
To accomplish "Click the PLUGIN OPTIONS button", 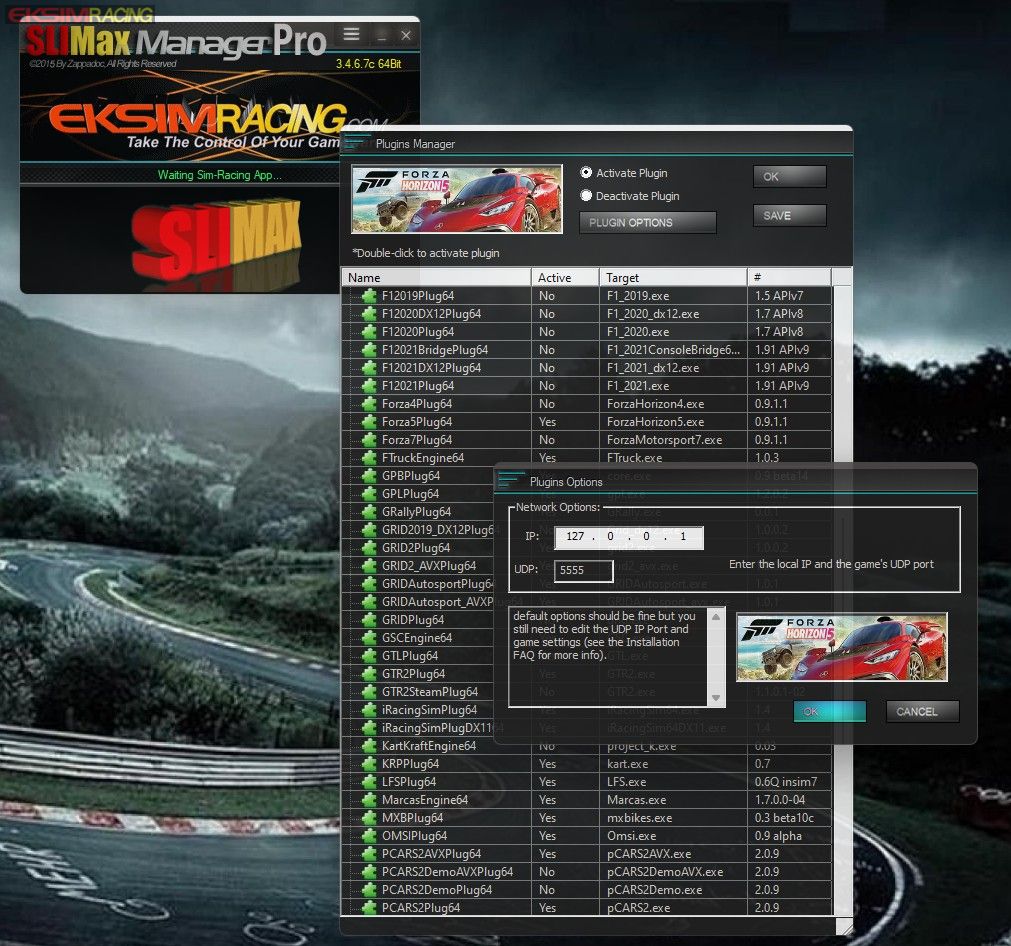I will pos(647,222).
